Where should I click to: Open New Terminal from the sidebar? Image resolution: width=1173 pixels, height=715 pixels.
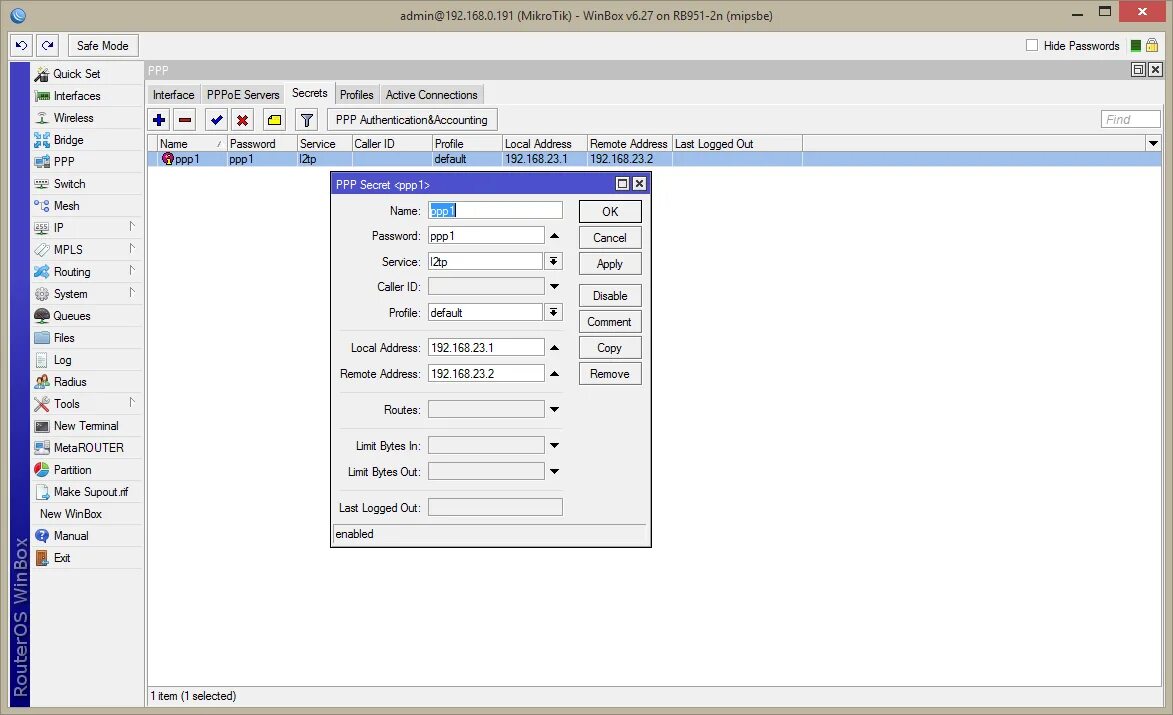coord(87,426)
